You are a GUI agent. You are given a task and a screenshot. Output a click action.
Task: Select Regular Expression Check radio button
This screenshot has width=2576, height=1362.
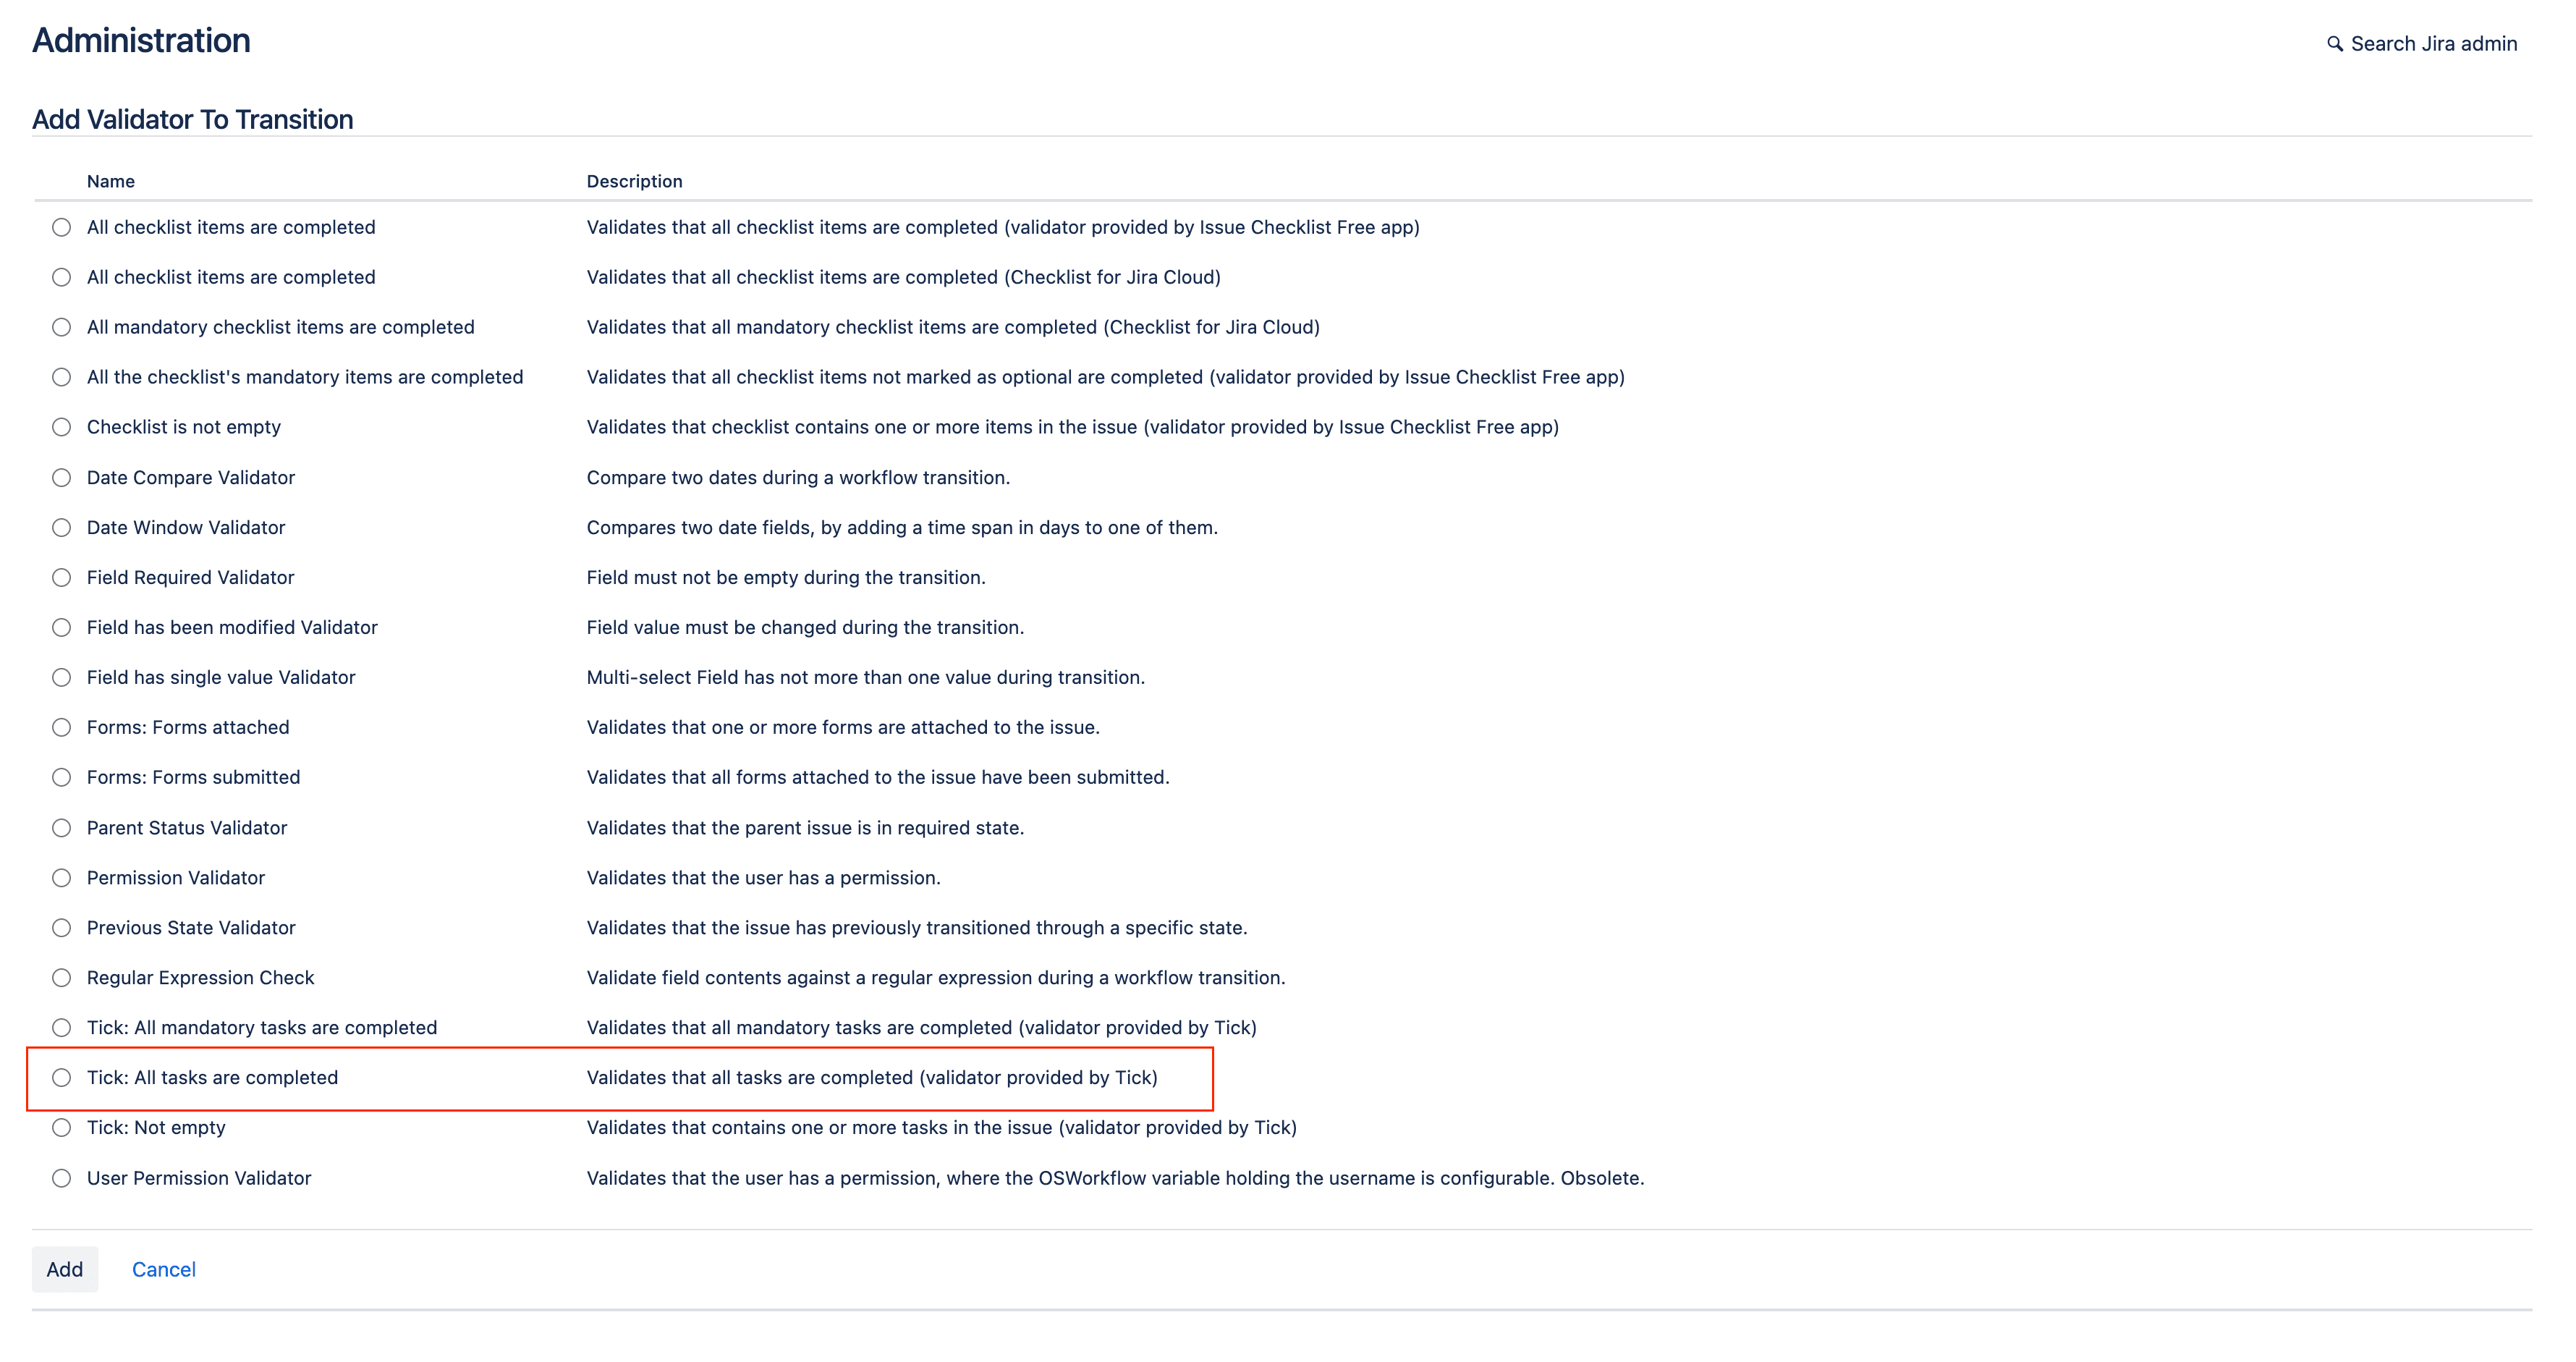(62, 977)
